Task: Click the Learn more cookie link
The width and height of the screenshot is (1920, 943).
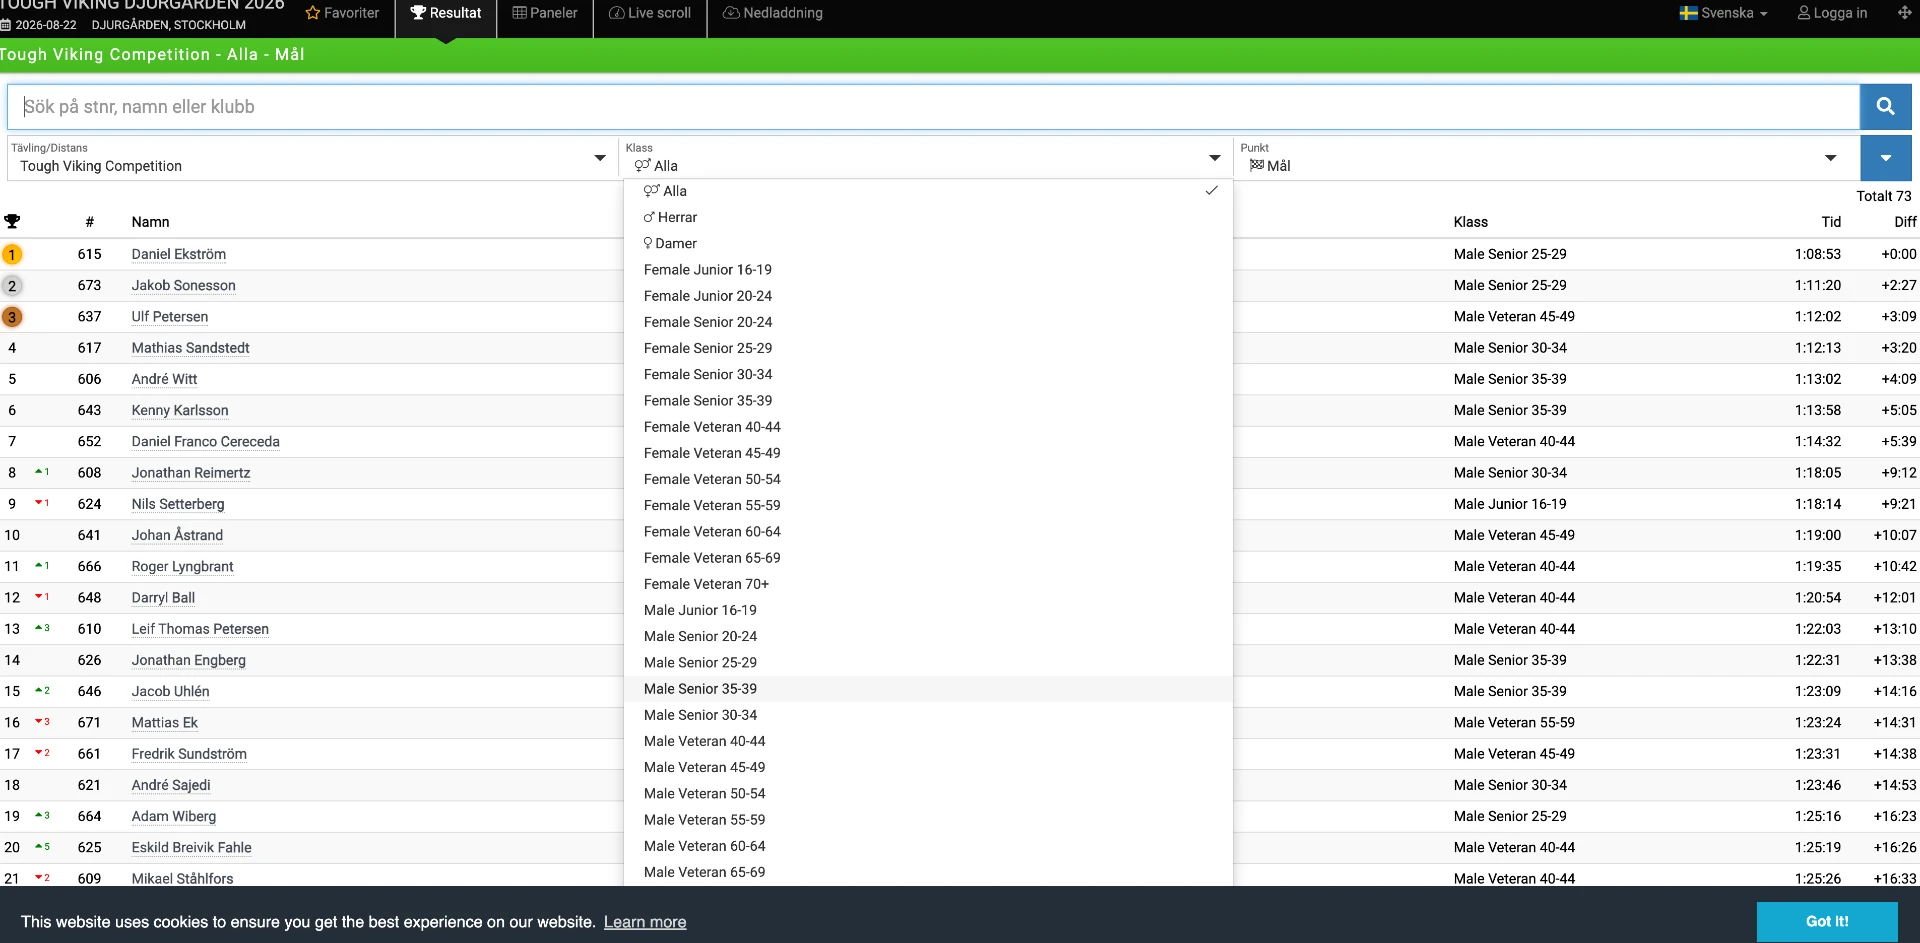Action: point(645,922)
